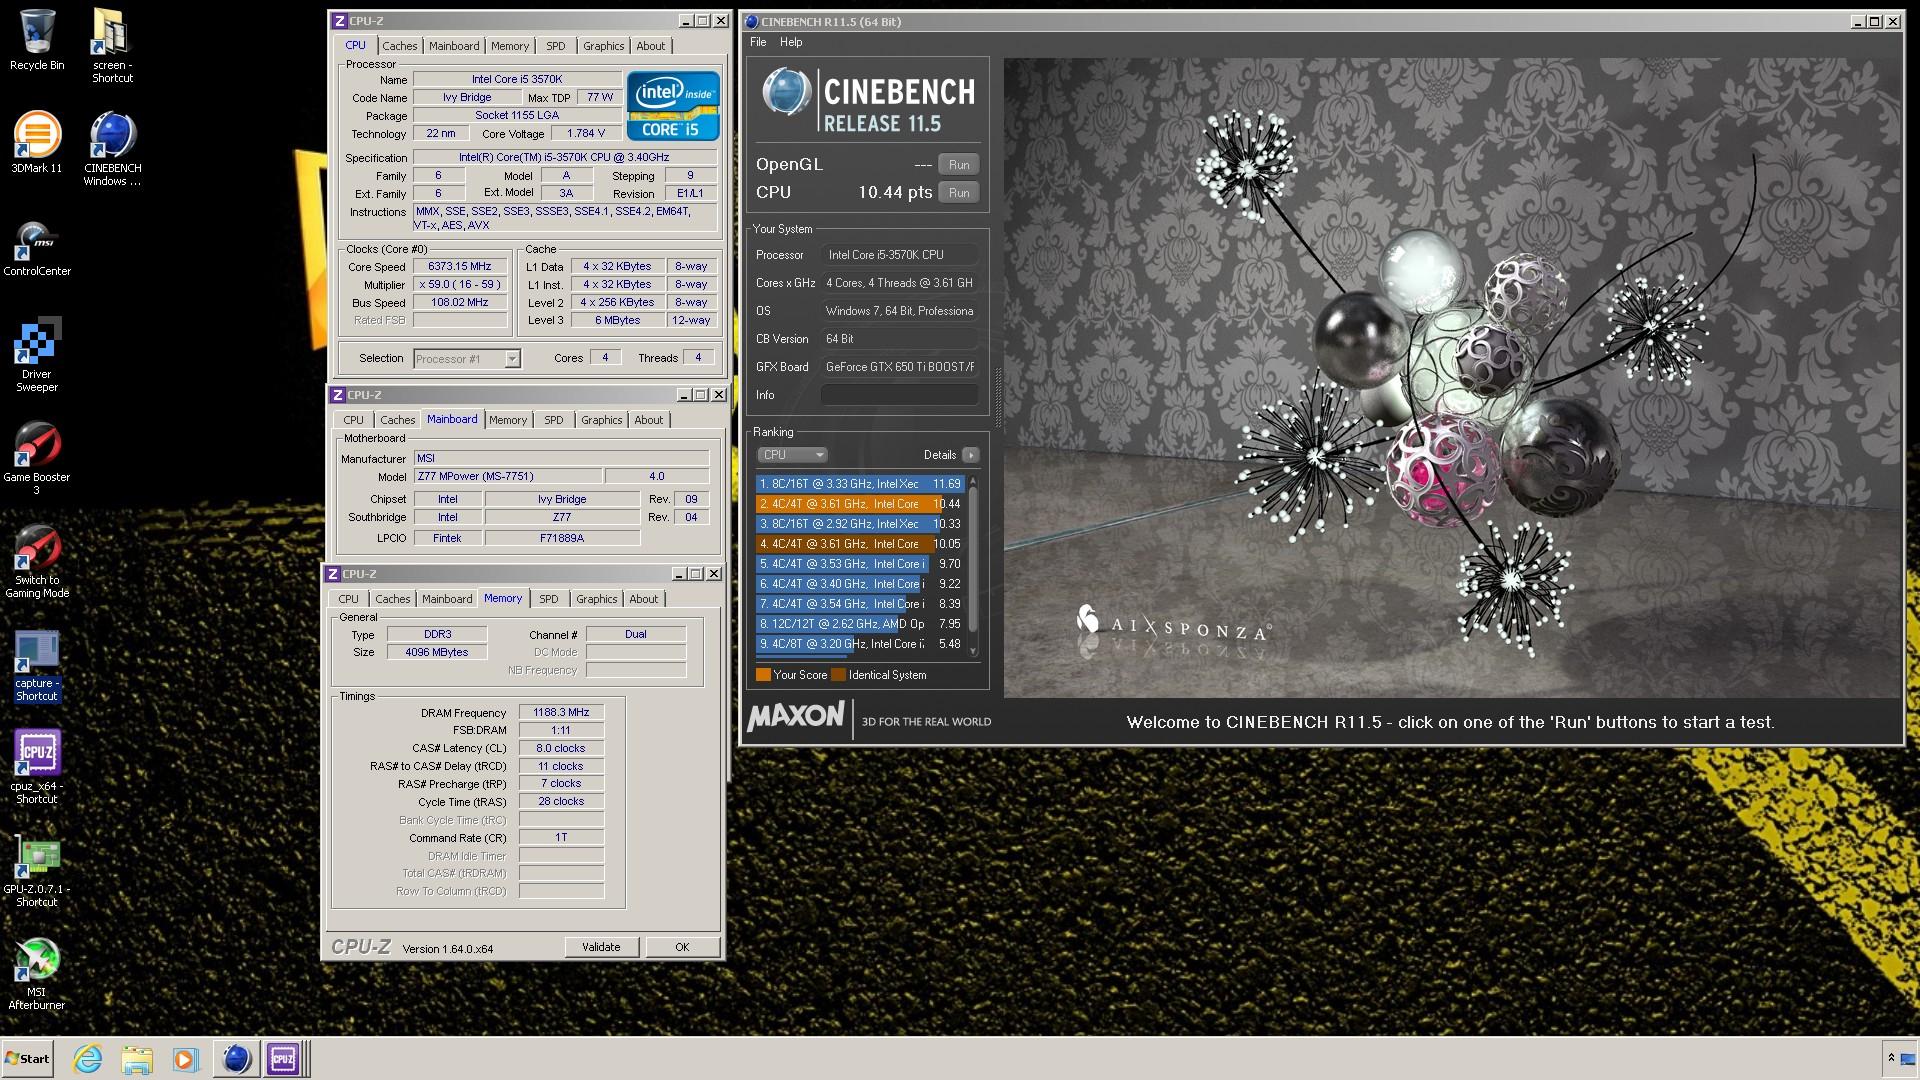
Task: Click Validate button in CPU-Z
Action: pos(601,947)
